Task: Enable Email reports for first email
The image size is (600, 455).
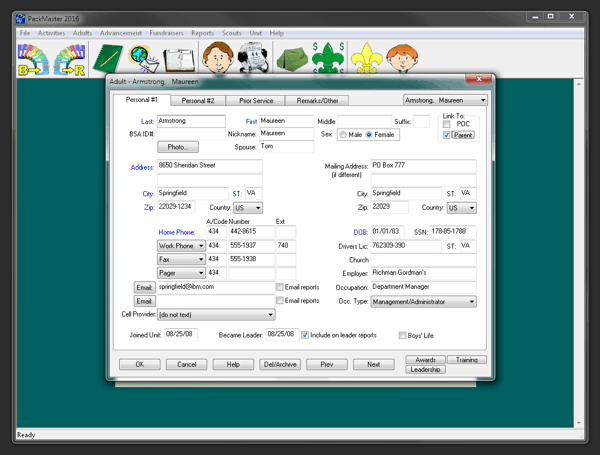Action: (280, 287)
